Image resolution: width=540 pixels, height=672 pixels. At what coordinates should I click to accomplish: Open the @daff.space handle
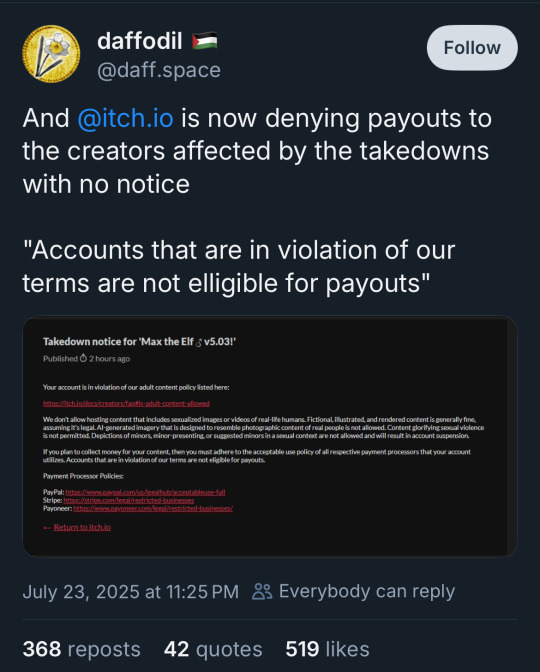pos(159,70)
